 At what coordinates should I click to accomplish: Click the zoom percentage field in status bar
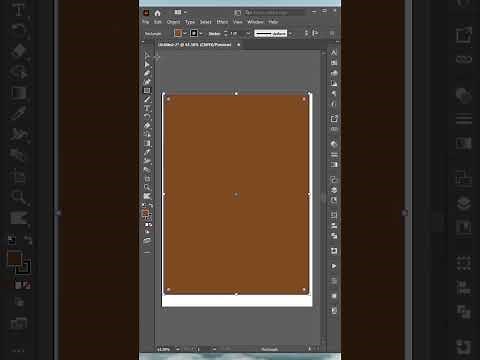point(164,349)
